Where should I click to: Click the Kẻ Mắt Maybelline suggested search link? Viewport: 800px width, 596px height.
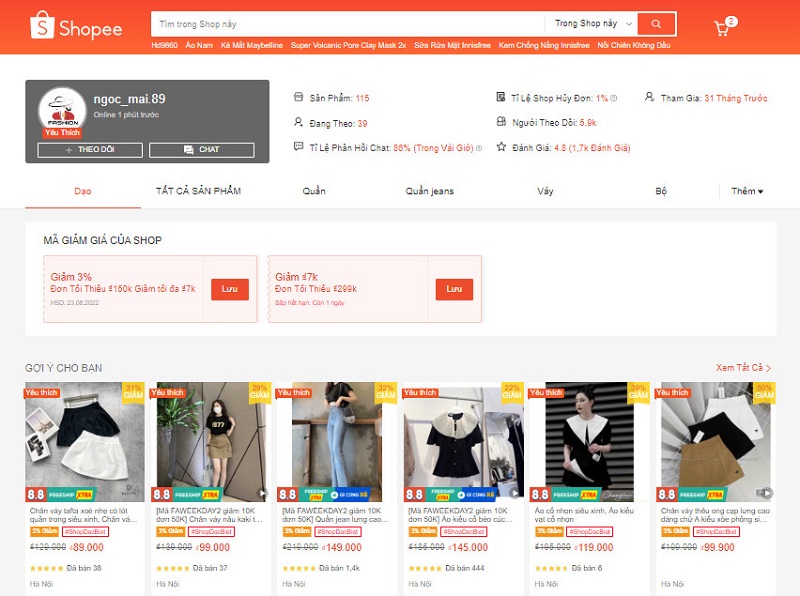(x=251, y=46)
